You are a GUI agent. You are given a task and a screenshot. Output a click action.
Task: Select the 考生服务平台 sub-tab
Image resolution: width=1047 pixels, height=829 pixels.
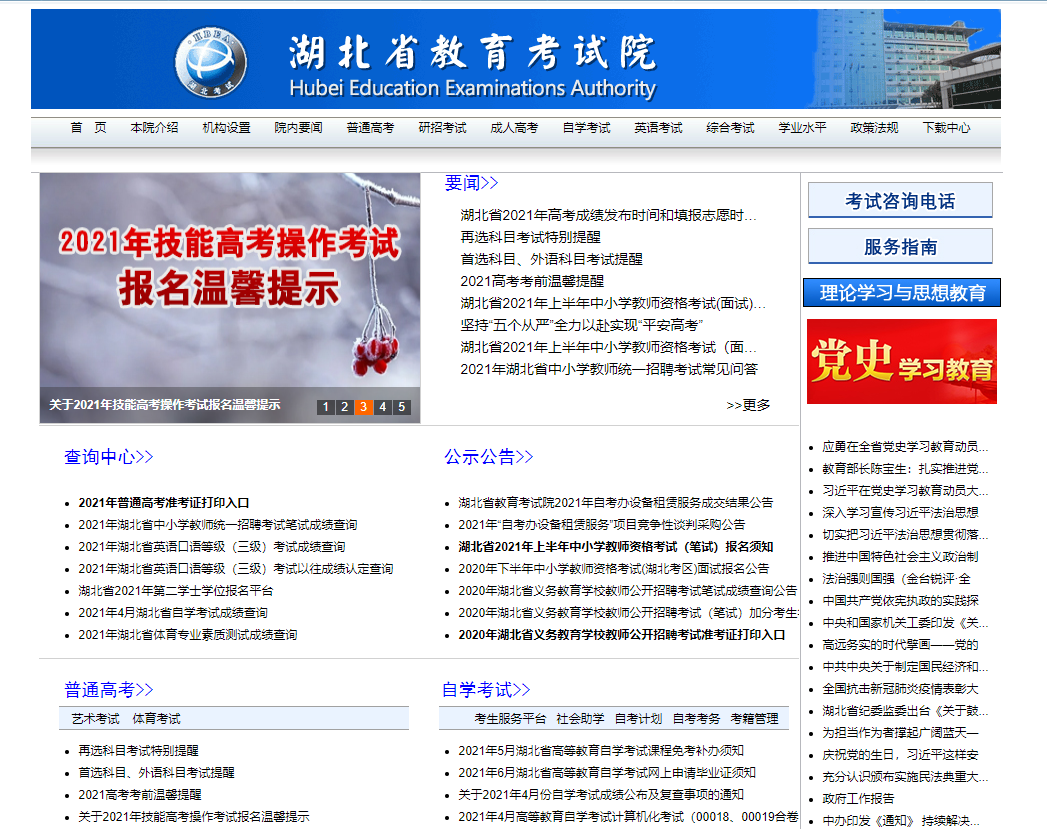[510, 719]
